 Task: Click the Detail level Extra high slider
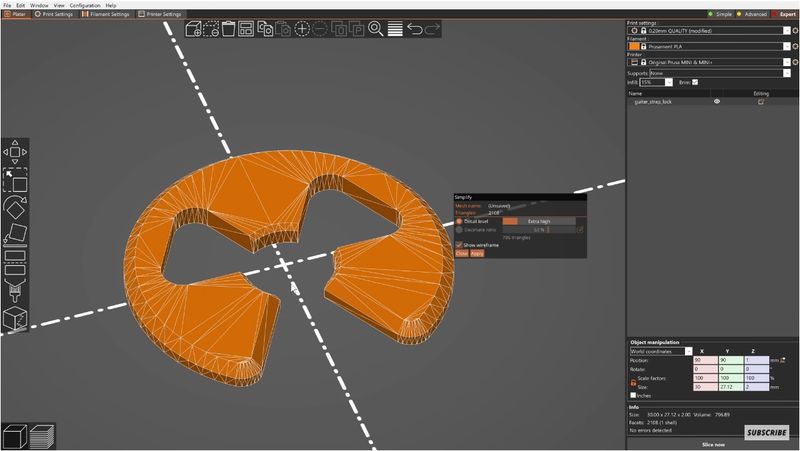coord(539,221)
